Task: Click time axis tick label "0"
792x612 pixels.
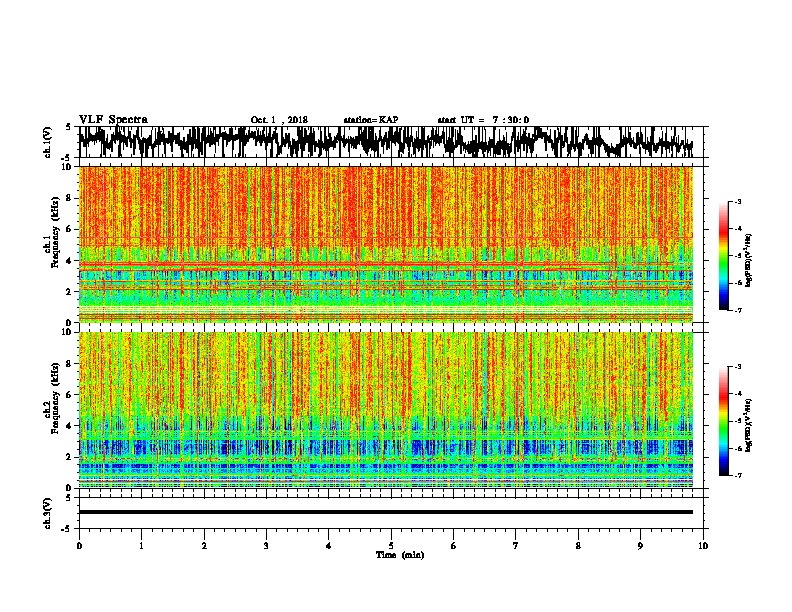Action: pos(79,546)
